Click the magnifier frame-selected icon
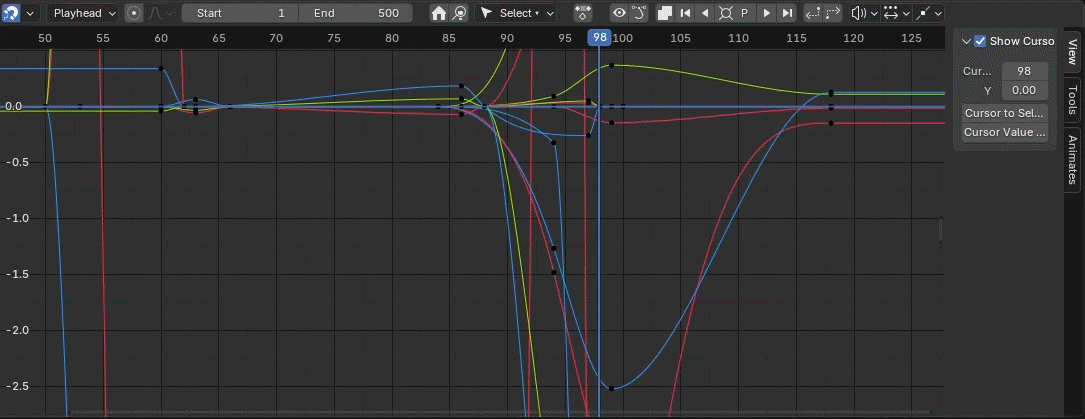Image resolution: width=1085 pixels, height=419 pixels. coord(459,13)
